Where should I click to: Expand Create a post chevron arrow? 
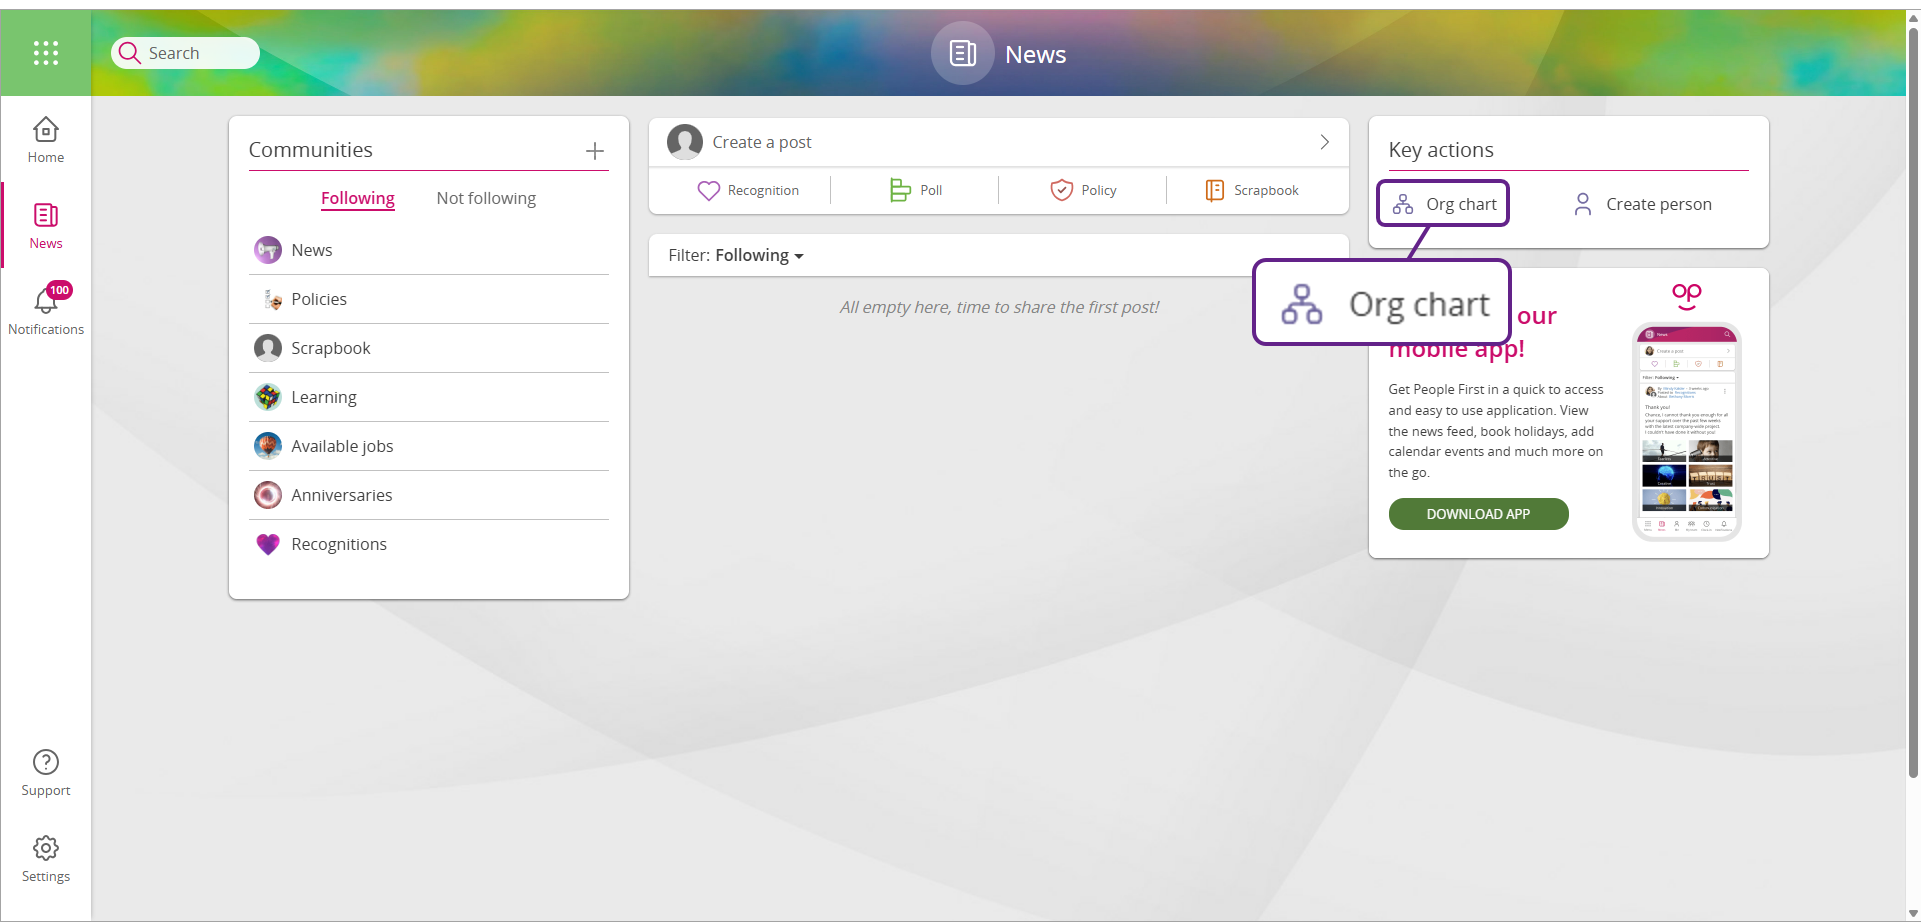click(x=1324, y=143)
